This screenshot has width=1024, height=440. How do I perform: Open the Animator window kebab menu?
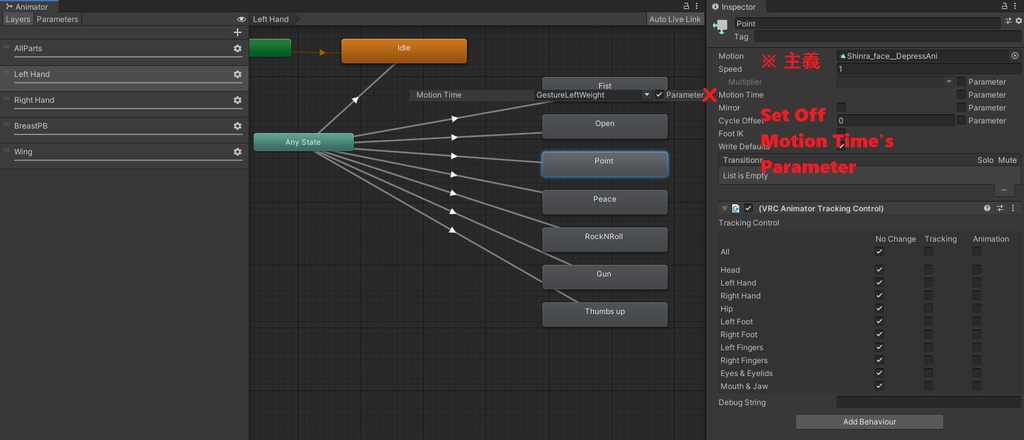coord(697,6)
